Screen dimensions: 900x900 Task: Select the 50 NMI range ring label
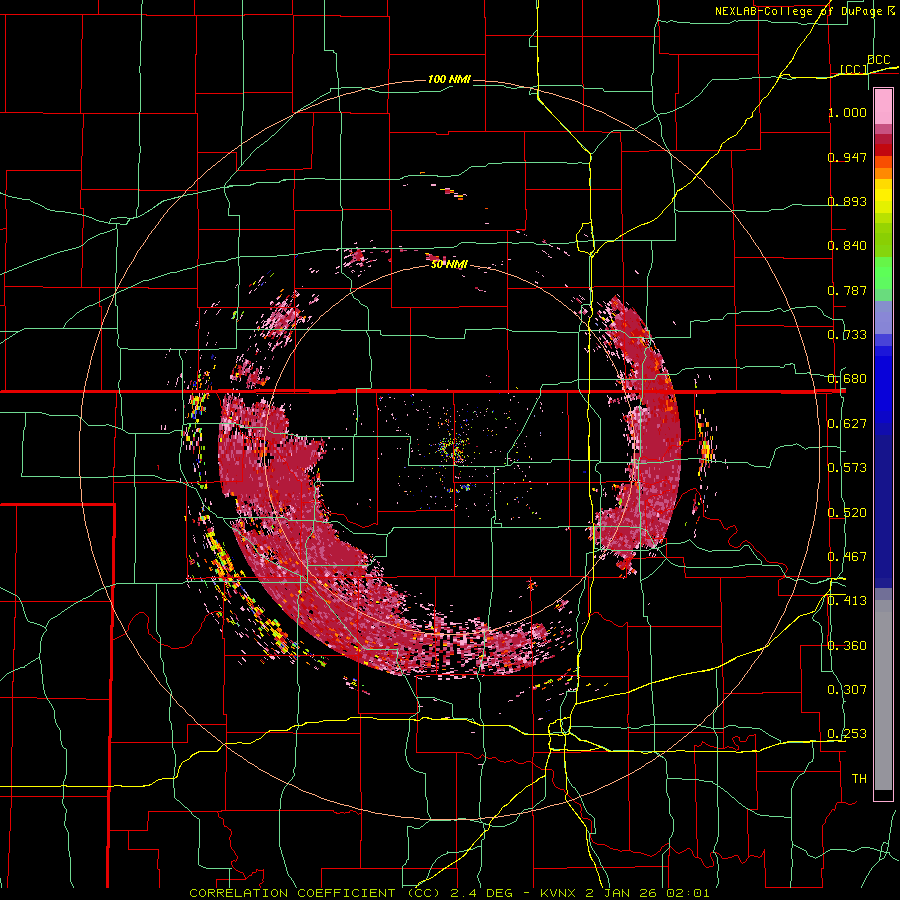point(449,264)
